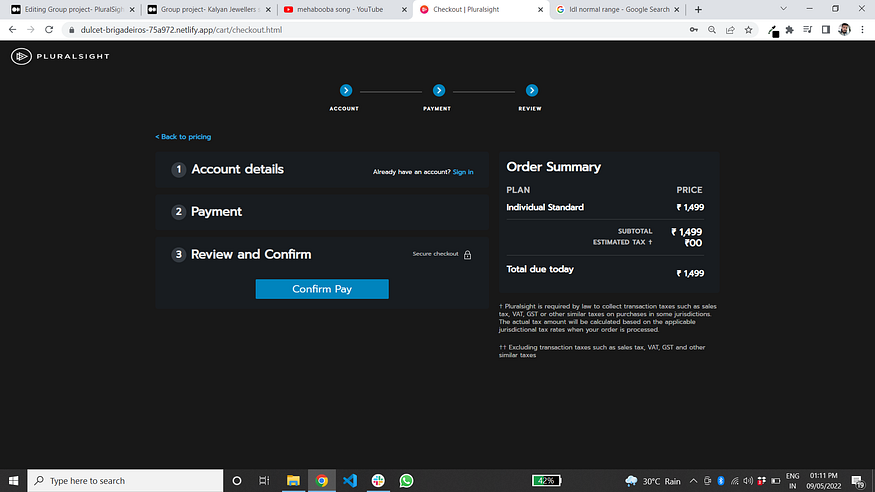Image resolution: width=875 pixels, height=492 pixels.
Task: Select the Review step circle icon
Action: click(532, 90)
